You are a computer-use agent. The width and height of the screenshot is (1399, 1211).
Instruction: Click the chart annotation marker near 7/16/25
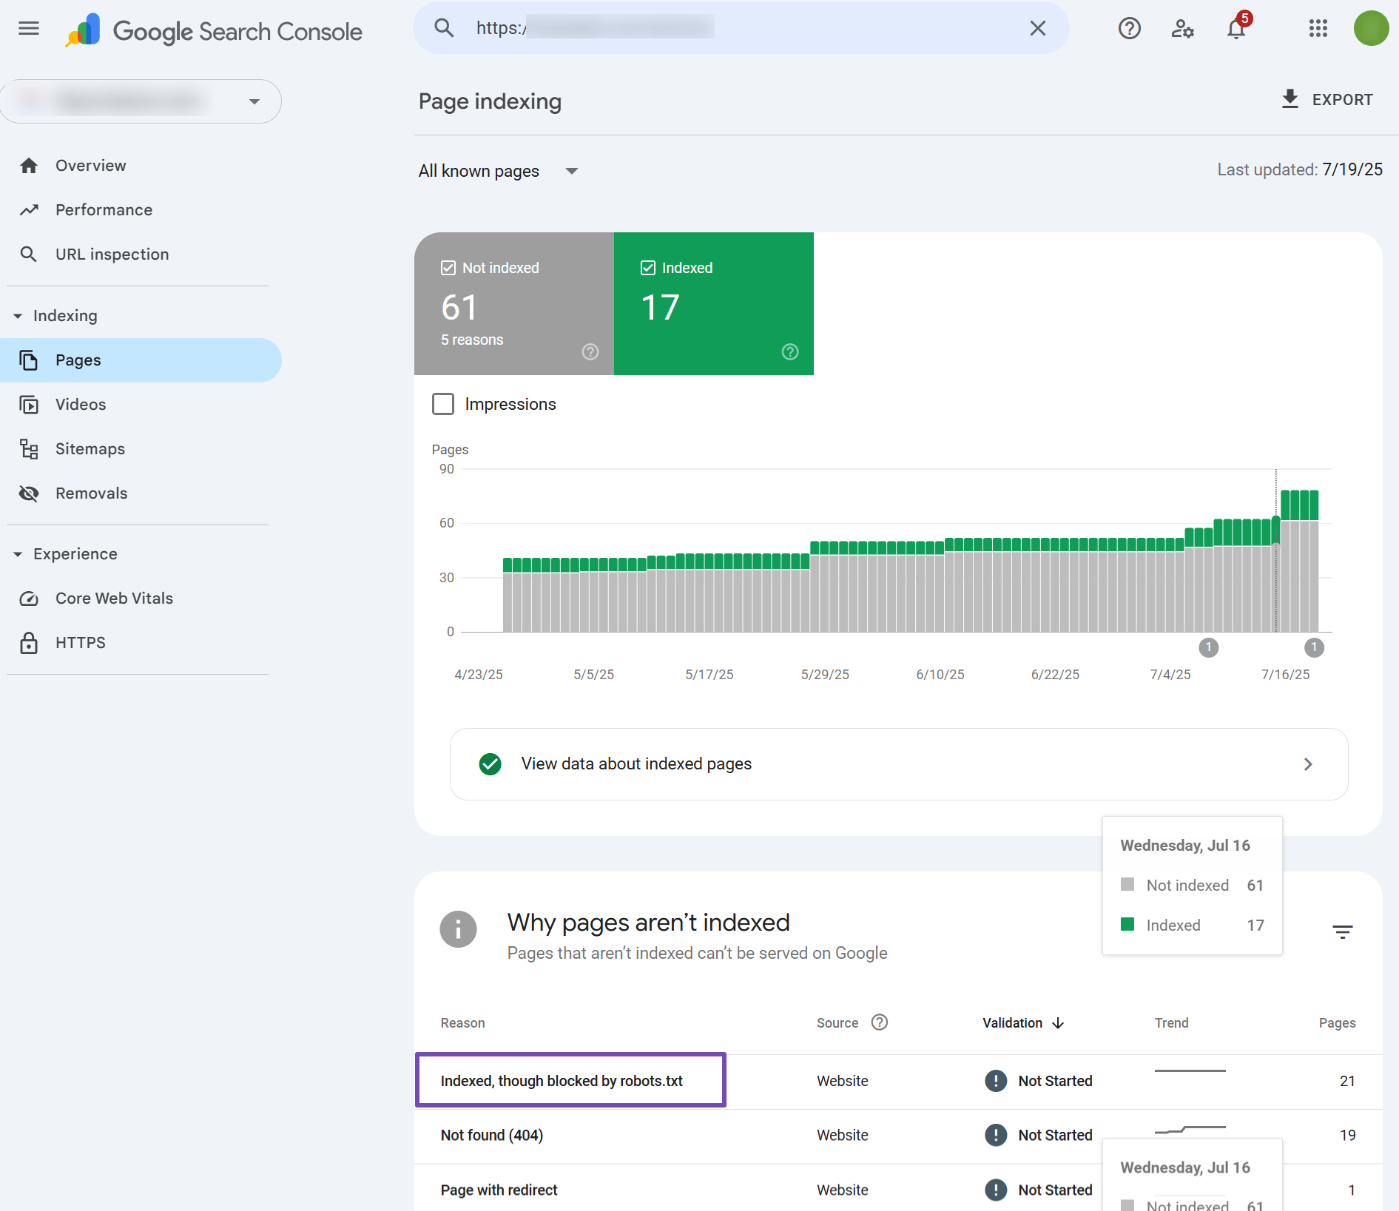point(1314,648)
